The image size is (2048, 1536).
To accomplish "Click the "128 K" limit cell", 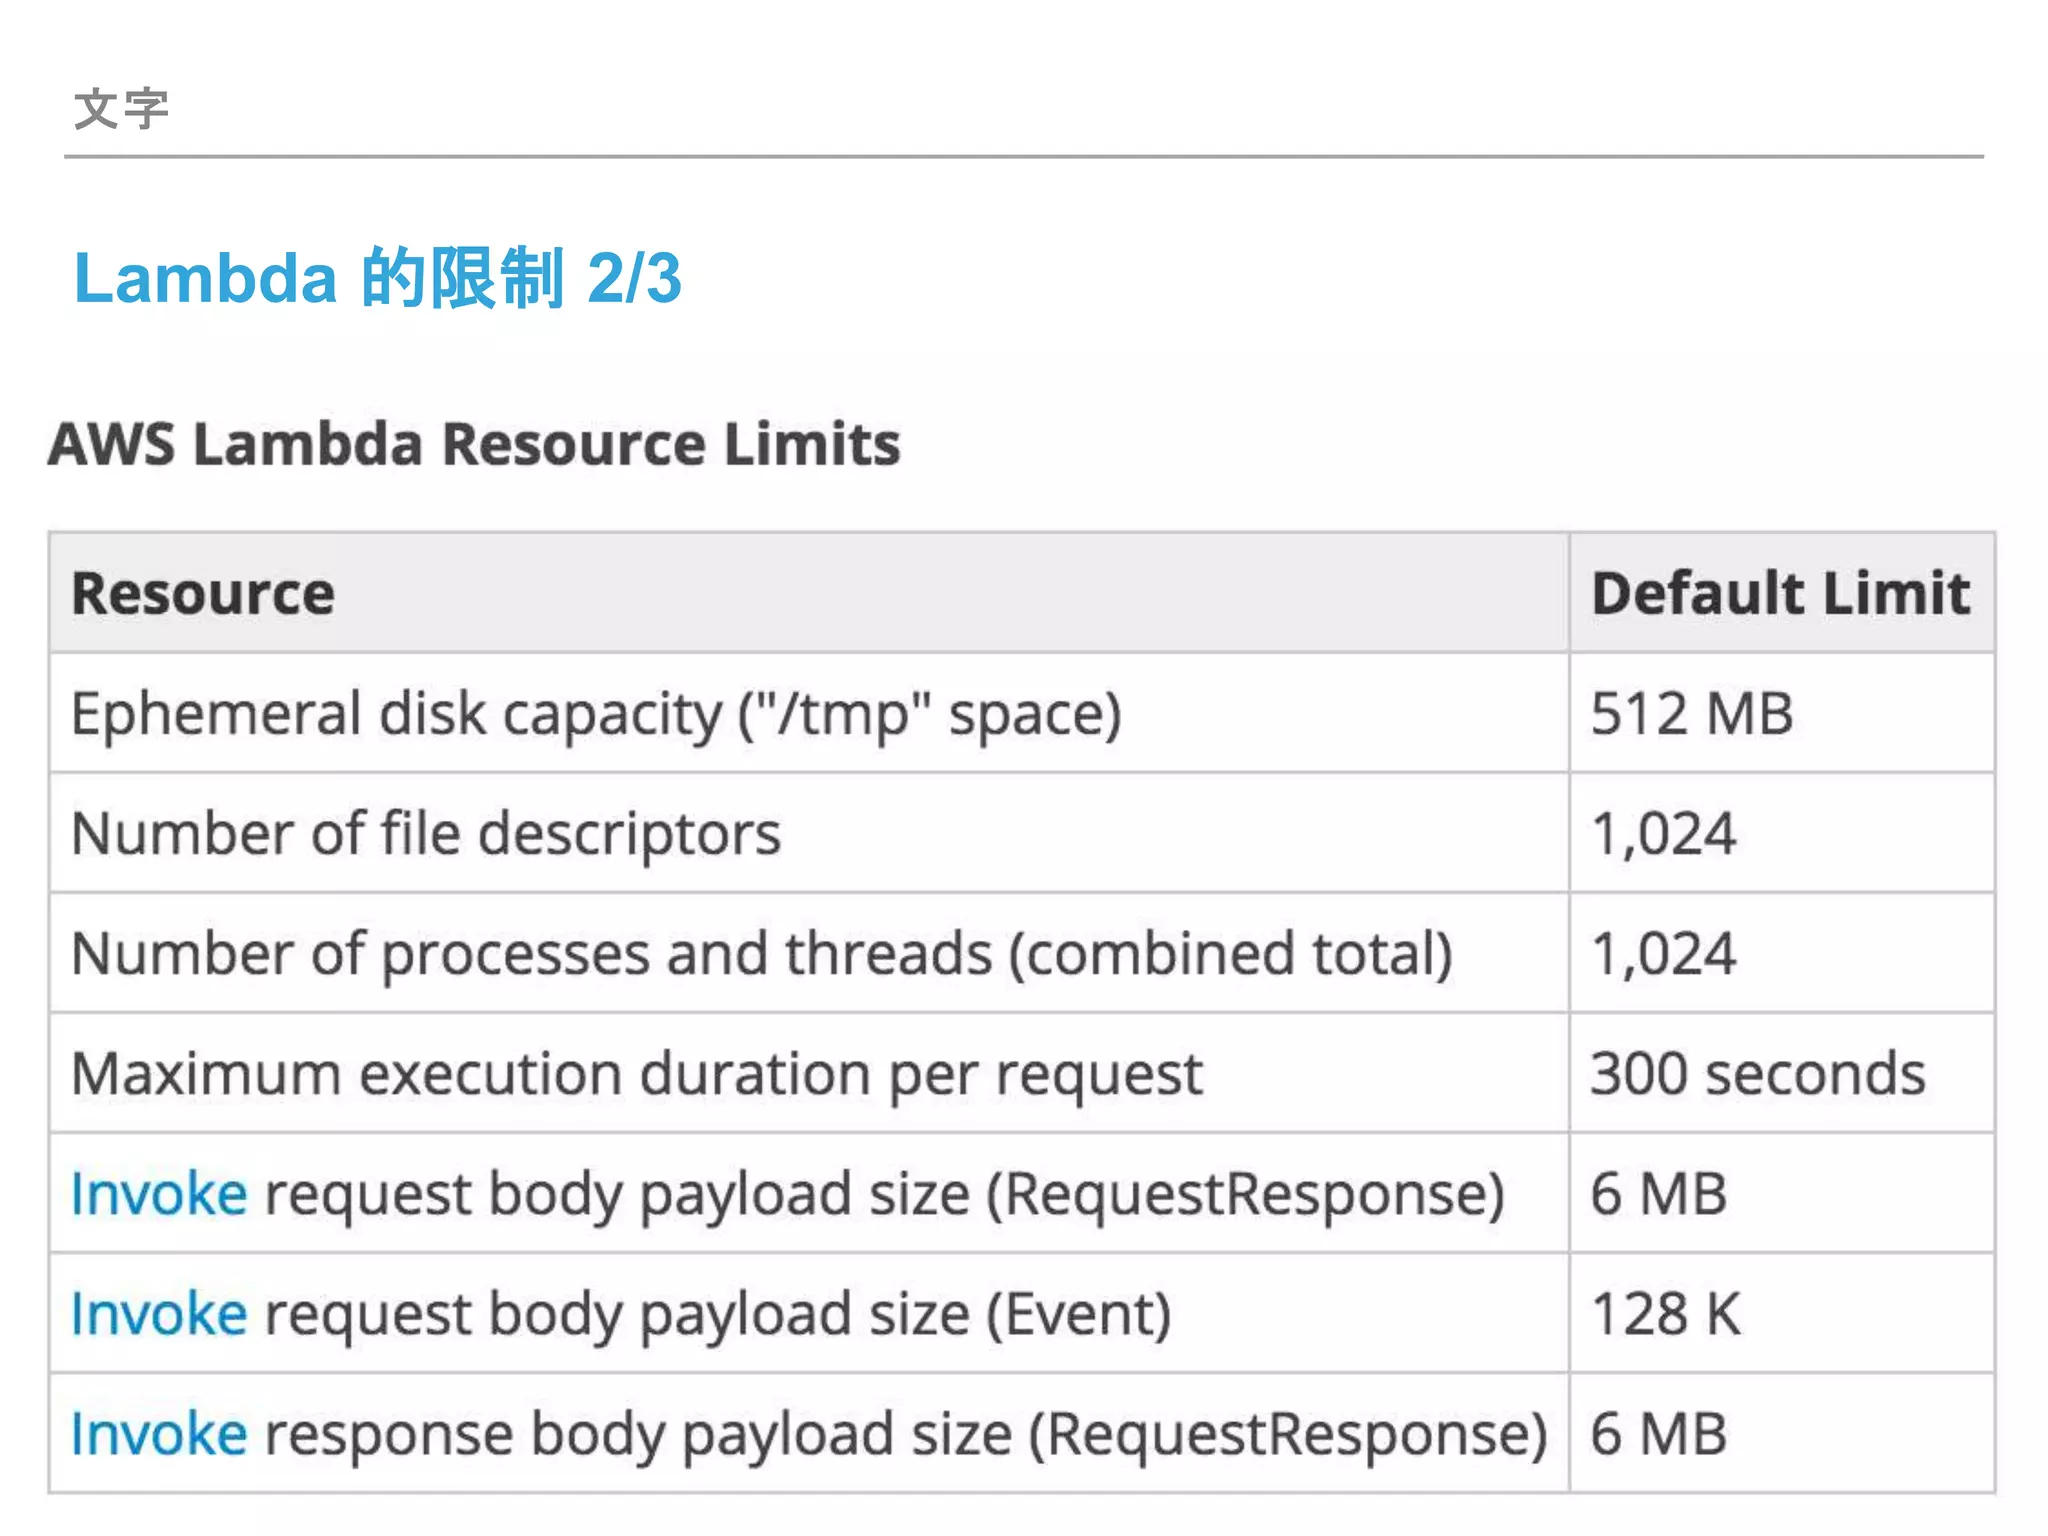I will pyautogui.click(x=1665, y=1314).
